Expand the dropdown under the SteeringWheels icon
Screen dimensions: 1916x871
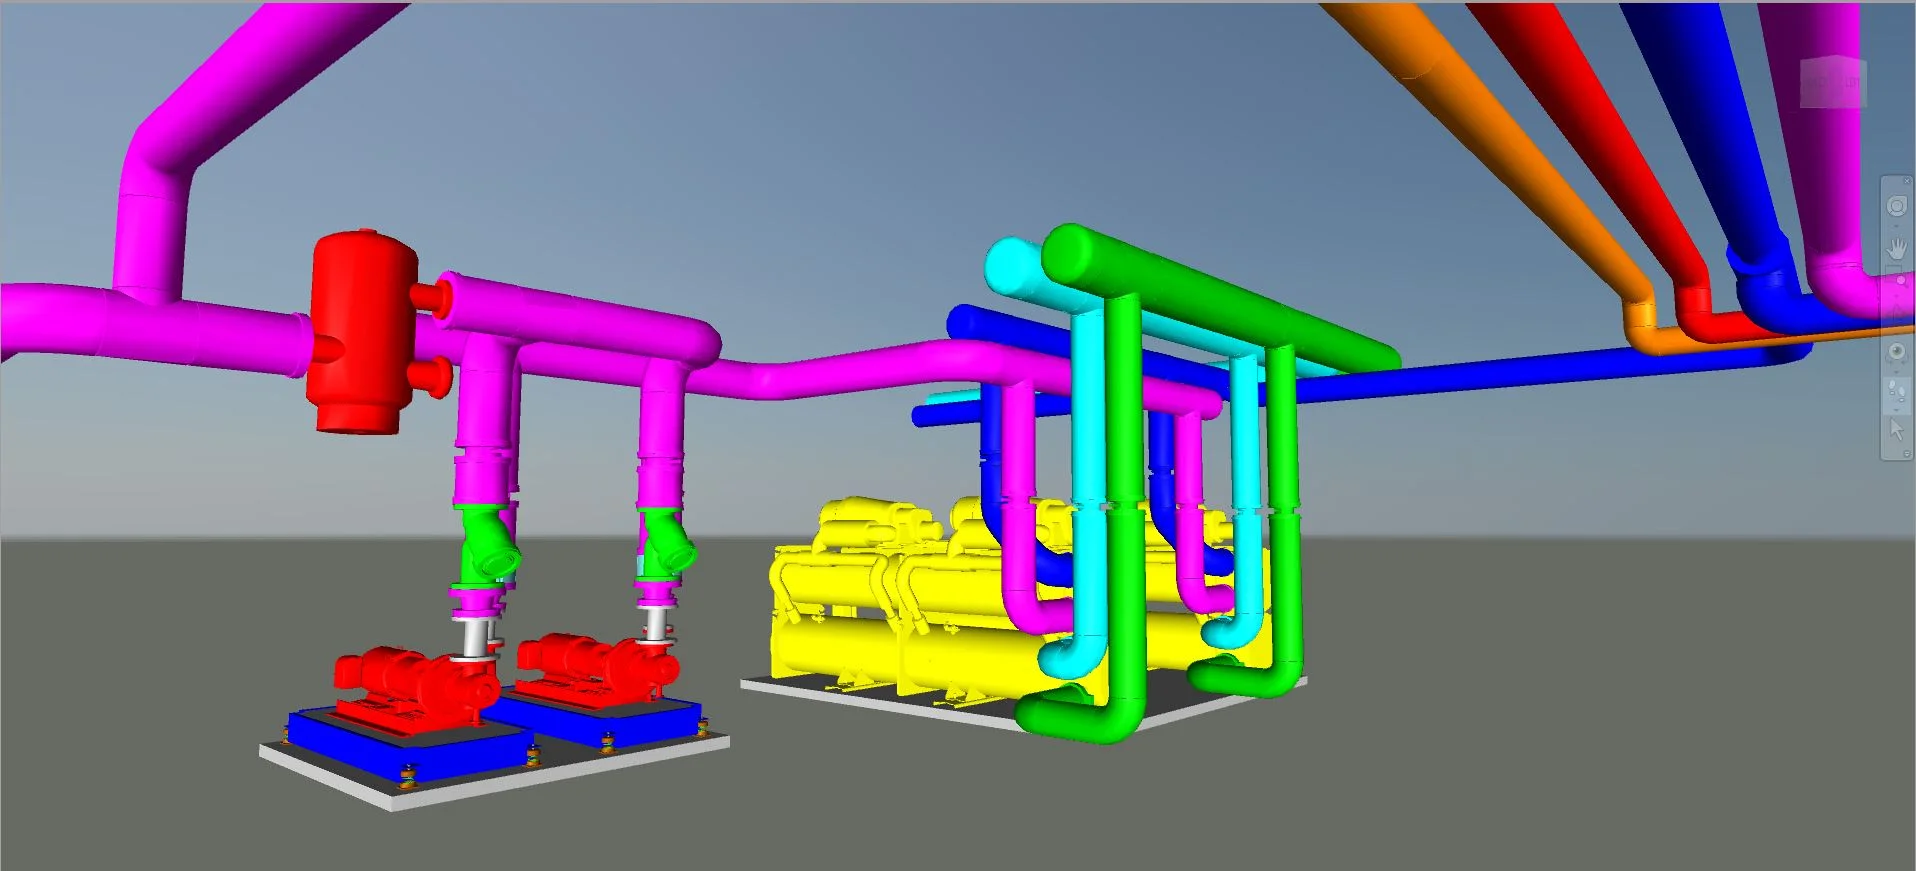pos(1897,226)
